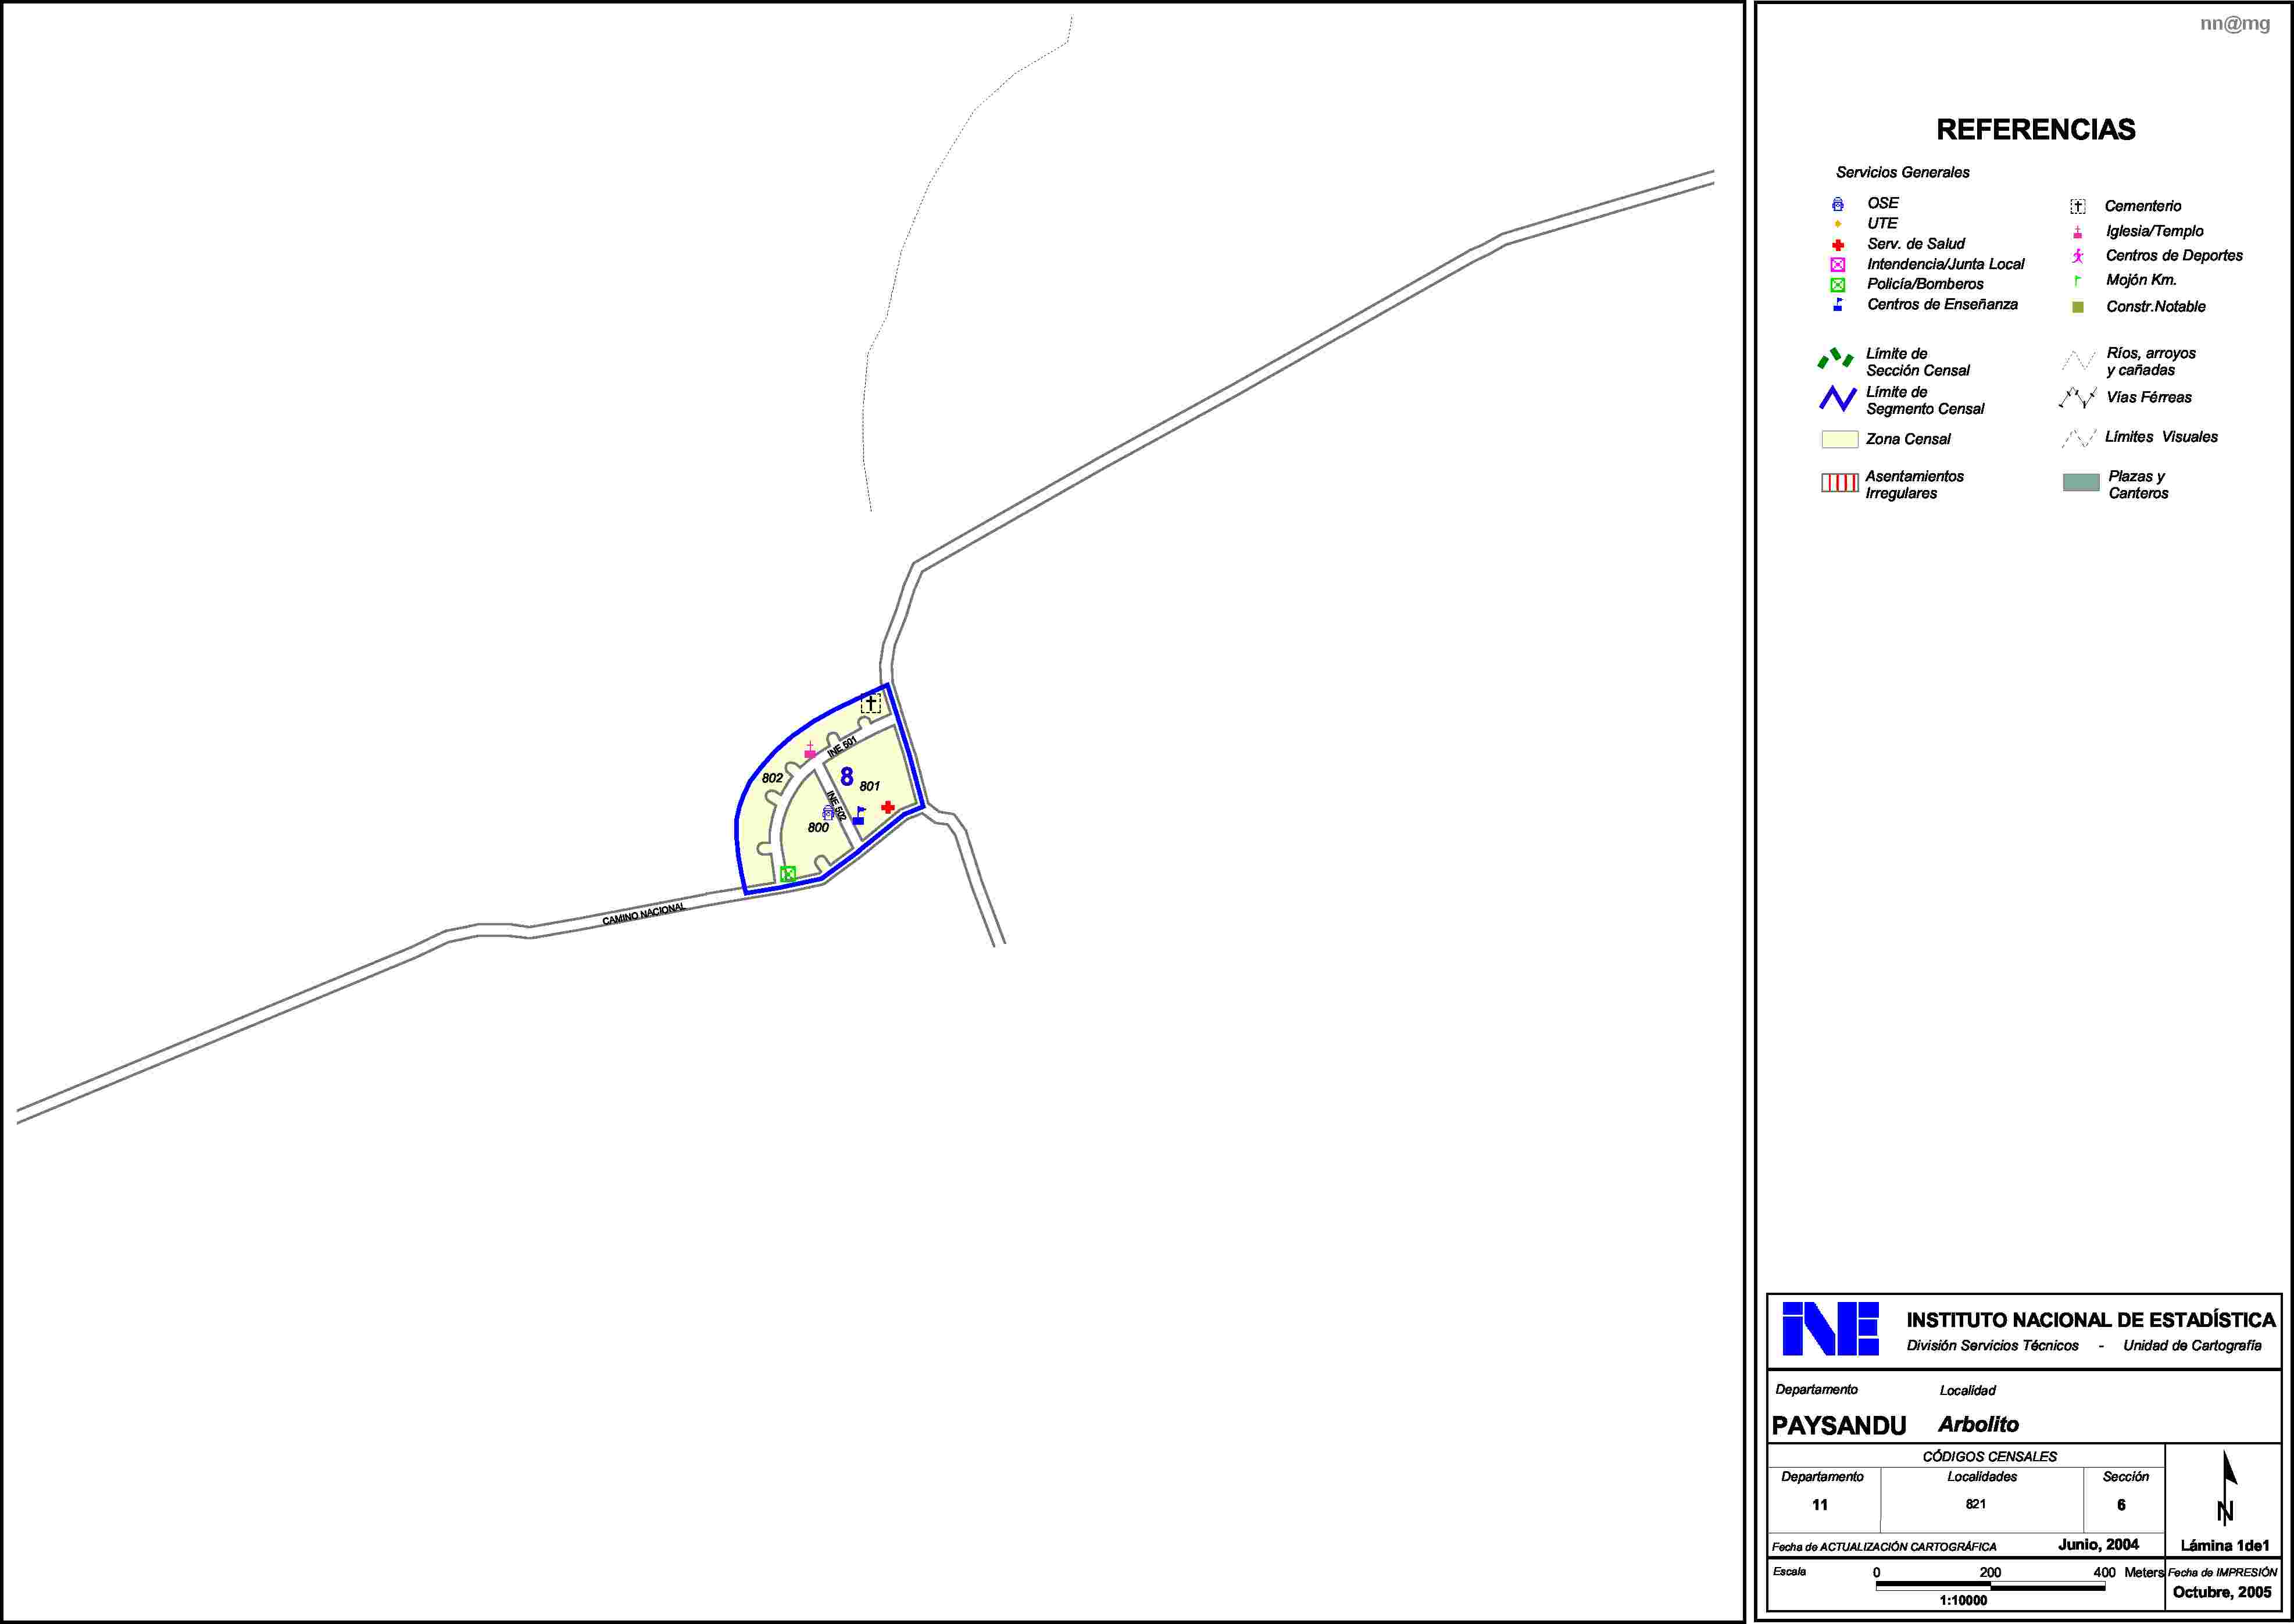2294x1624 pixels.
Task: Click the Serv. de Salud red cross legend icon
Action: pos(1837,245)
